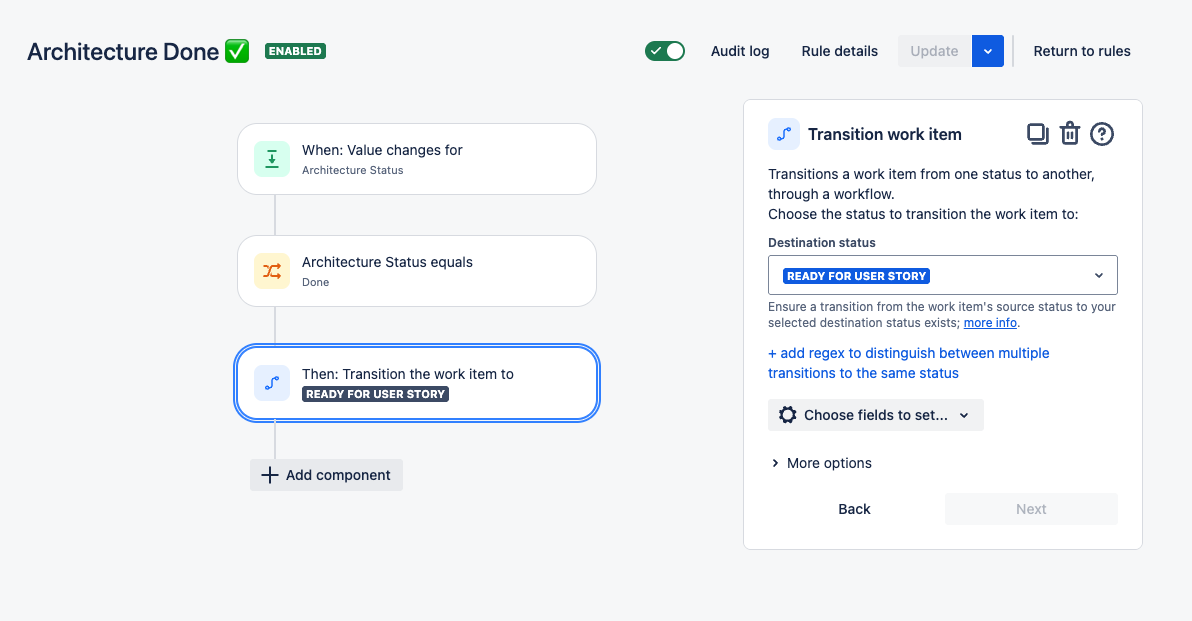Open the Update split-button chevron
Image resolution: width=1192 pixels, height=621 pixels.
[x=988, y=50]
